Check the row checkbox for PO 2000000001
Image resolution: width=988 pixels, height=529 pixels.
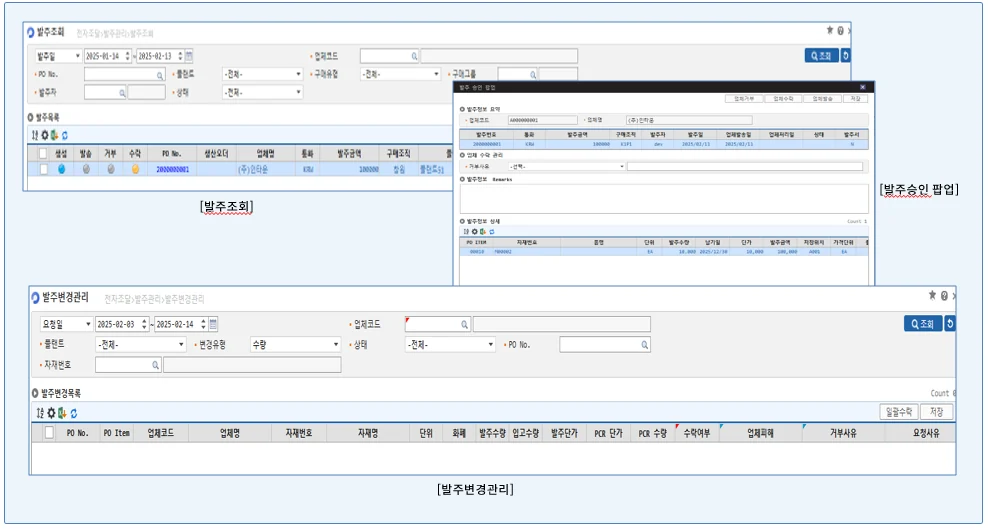pyautogui.click(x=43, y=169)
